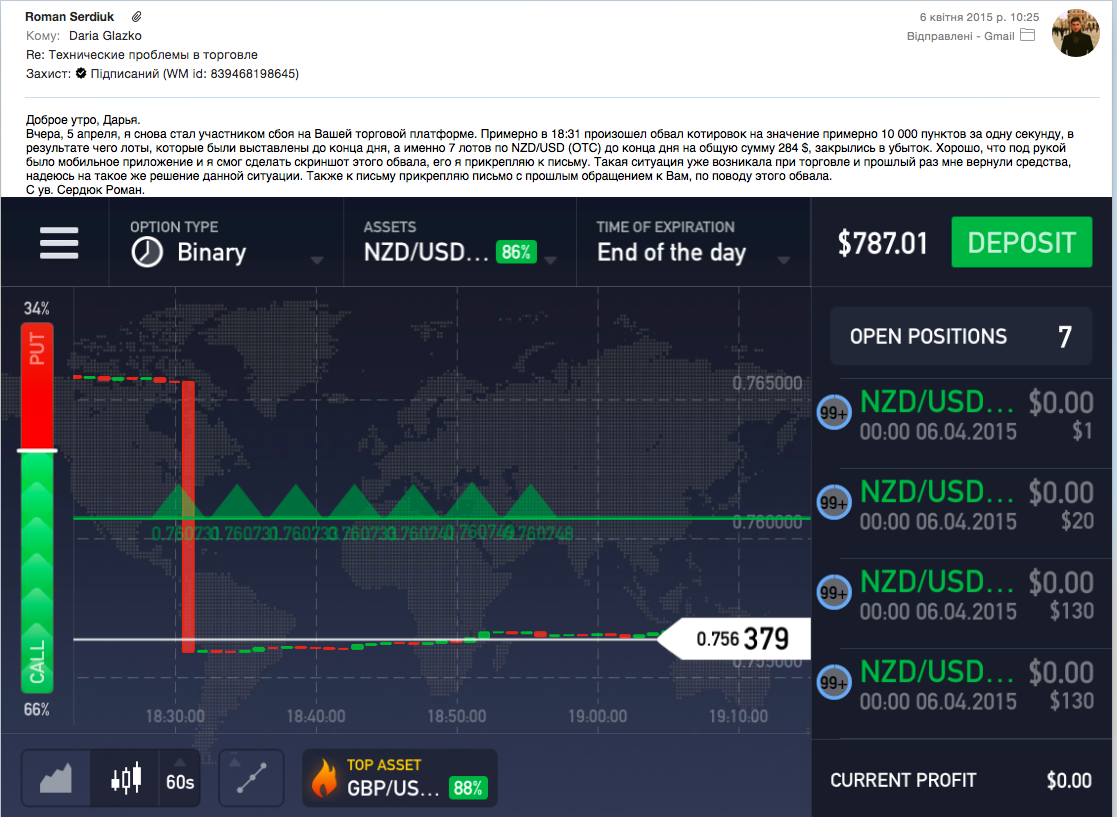Switch to area chart view
Screen dimensions: 1117x817
pyautogui.click(x=55, y=778)
